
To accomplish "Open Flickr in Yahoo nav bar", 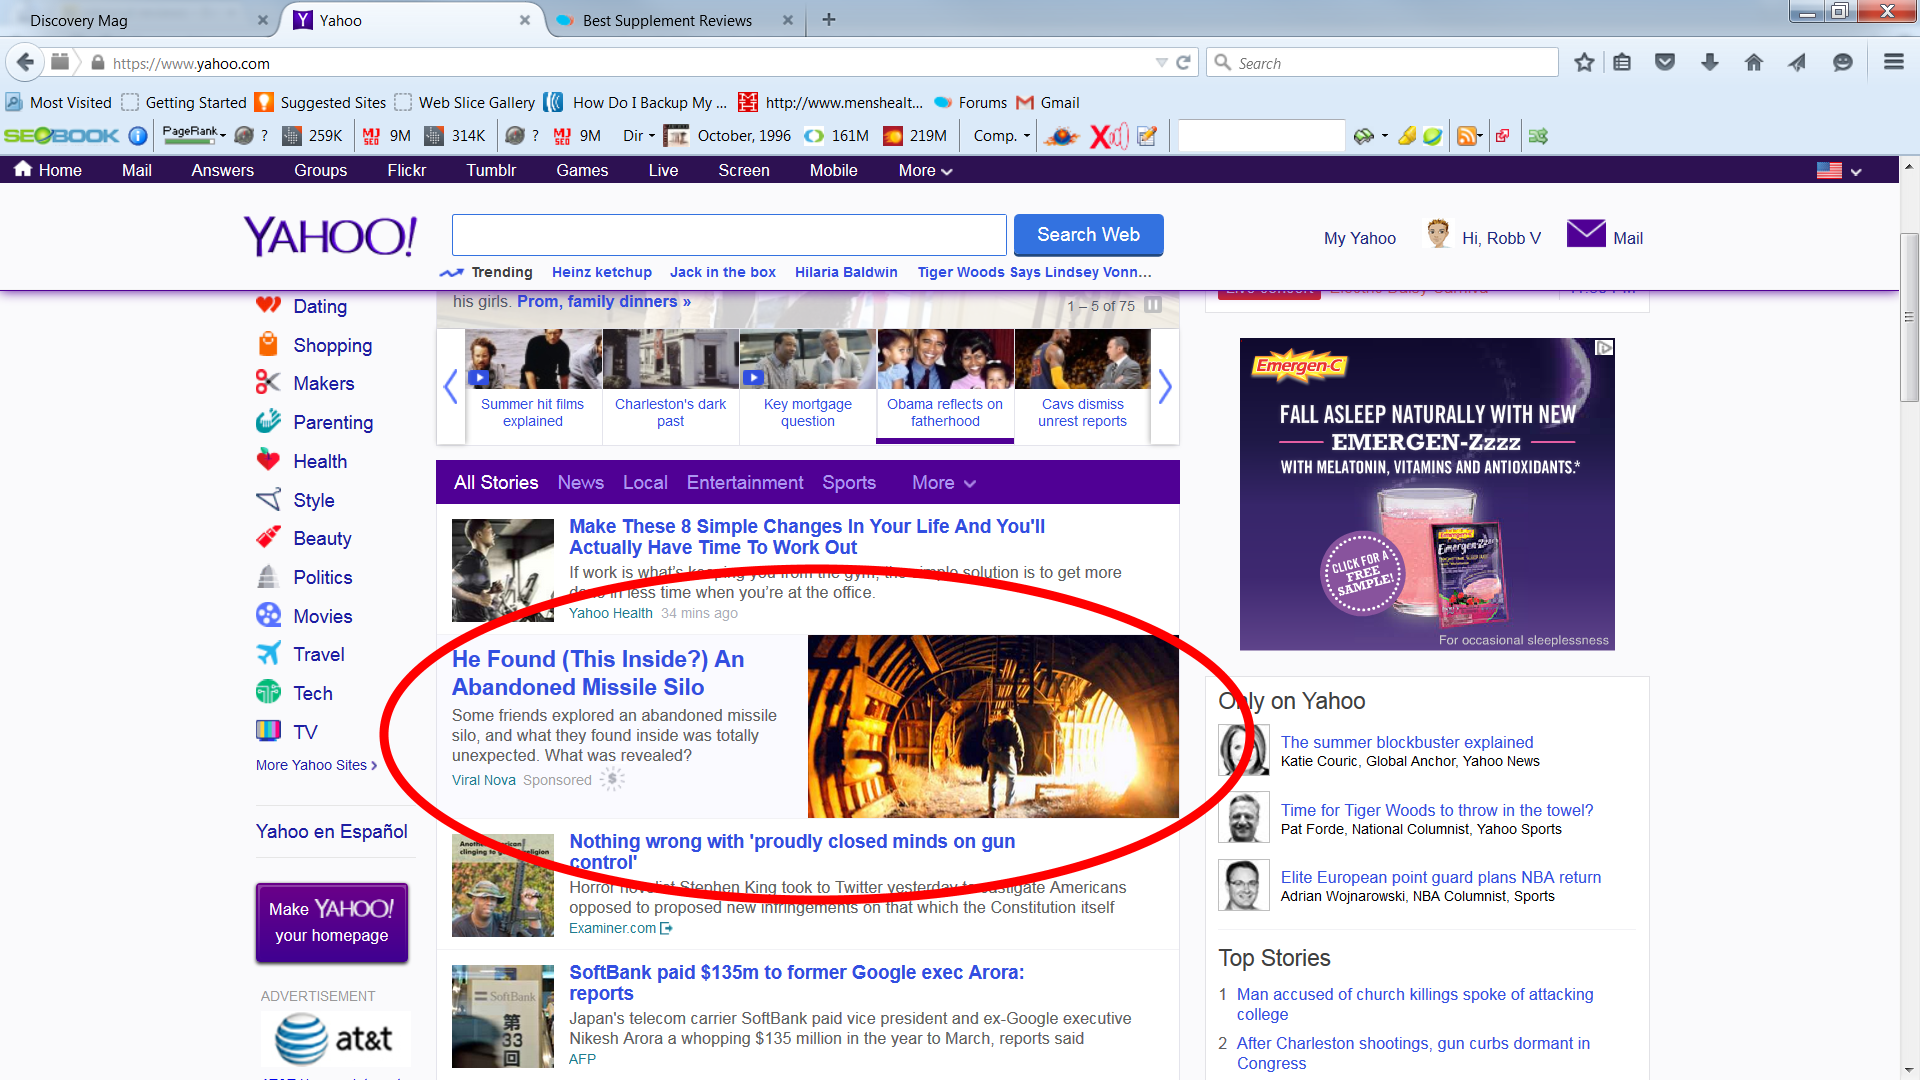I will tap(407, 171).
